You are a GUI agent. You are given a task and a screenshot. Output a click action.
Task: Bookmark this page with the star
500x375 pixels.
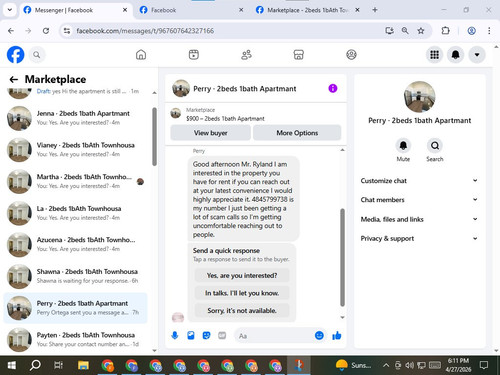pyautogui.click(x=421, y=31)
